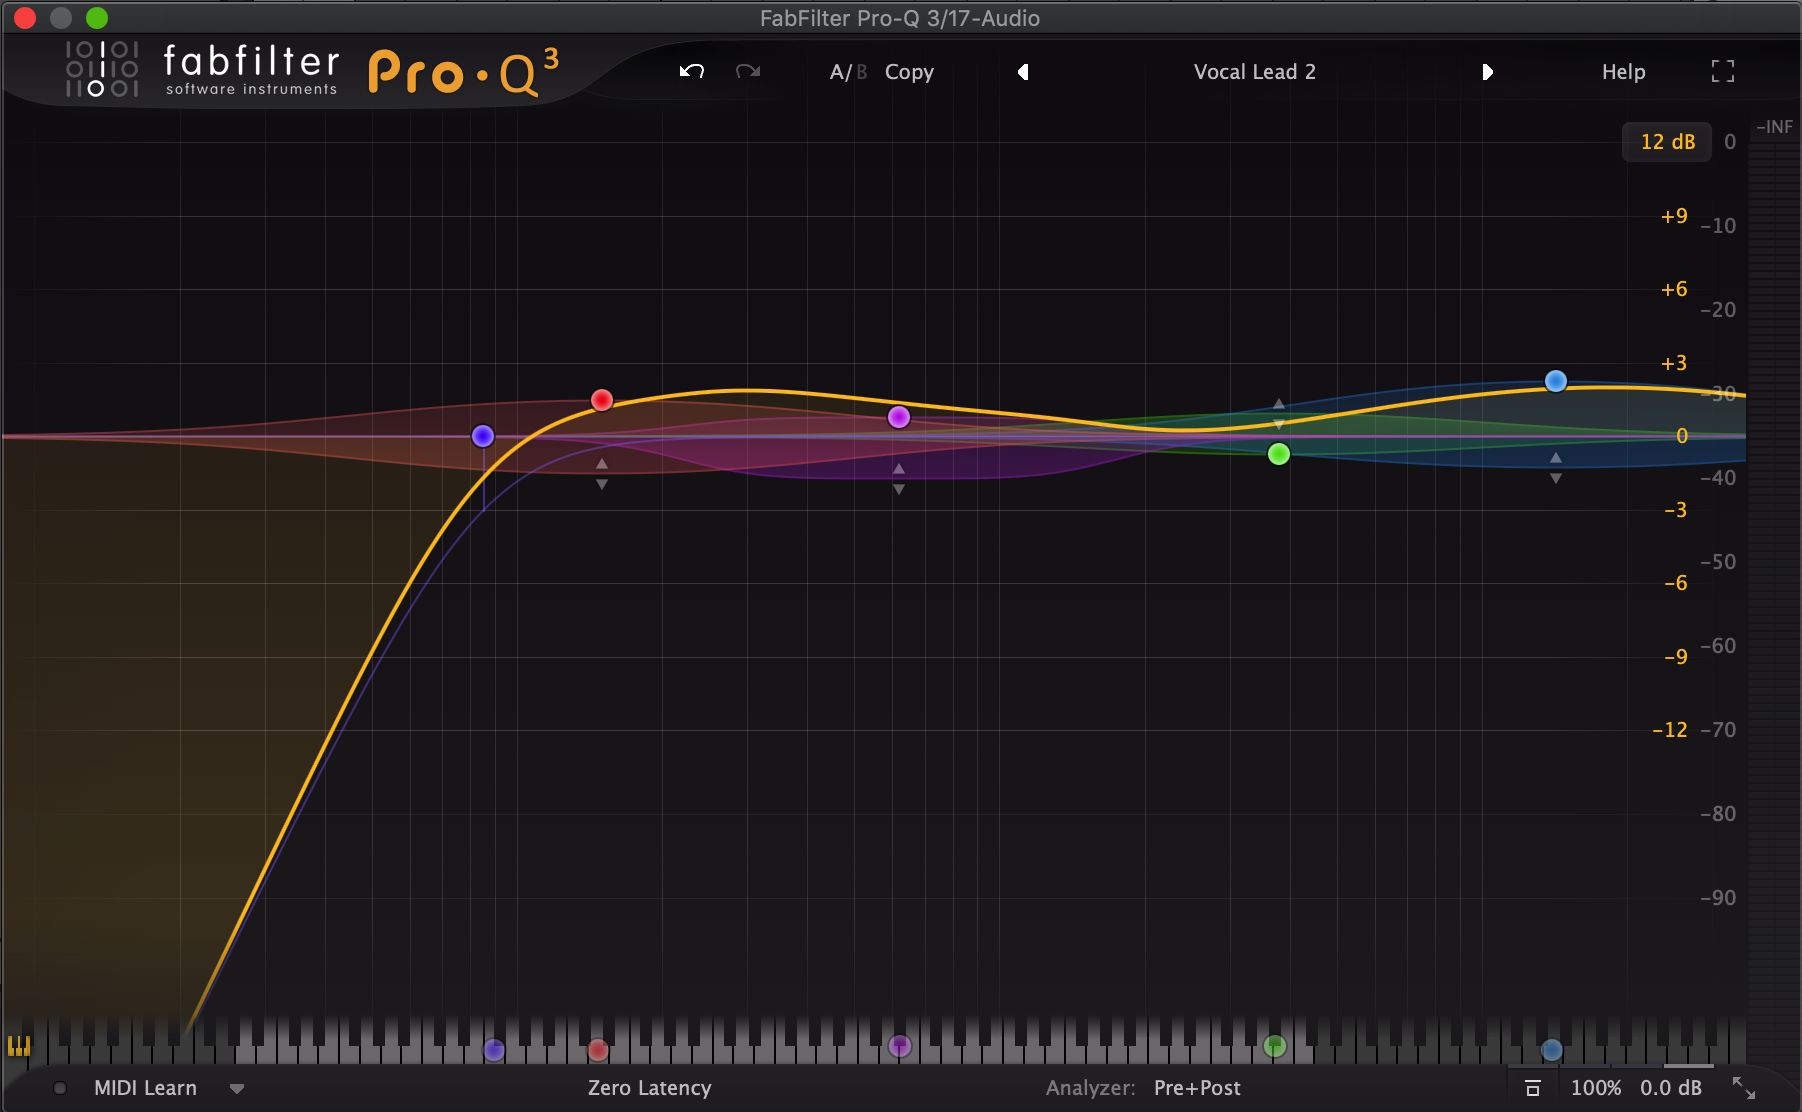Click the '-INF' peak level readout
The image size is (1802, 1112).
(1774, 127)
